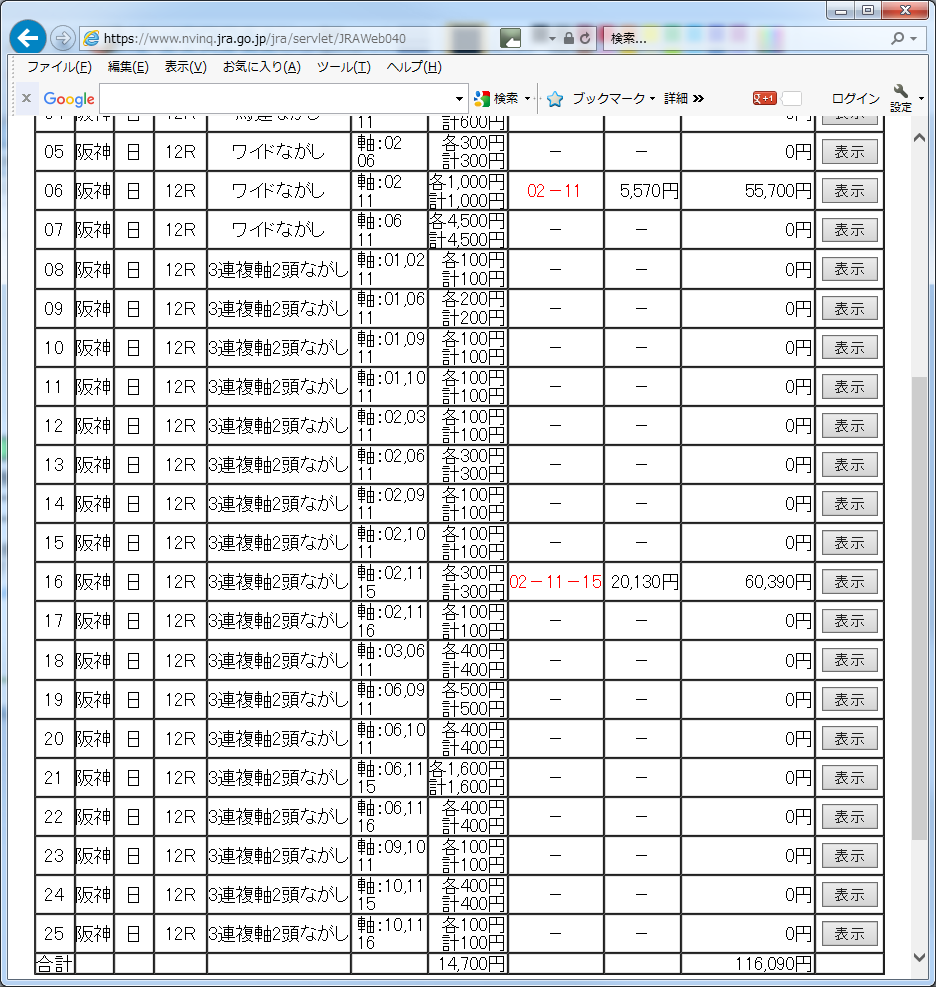Click the 合計 total row label

coord(55,964)
